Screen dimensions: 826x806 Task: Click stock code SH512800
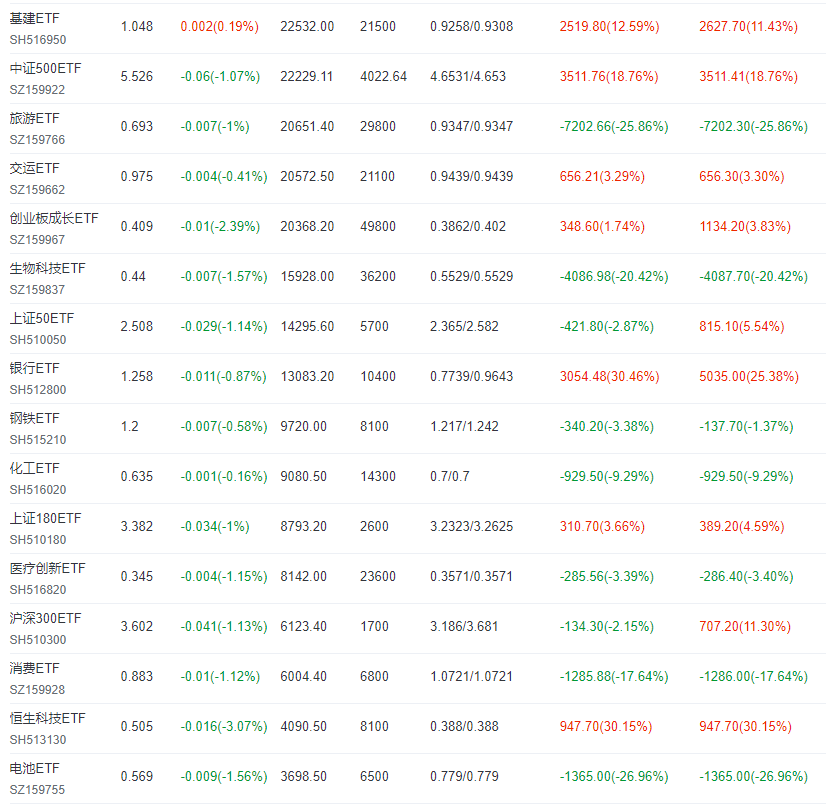38,390
